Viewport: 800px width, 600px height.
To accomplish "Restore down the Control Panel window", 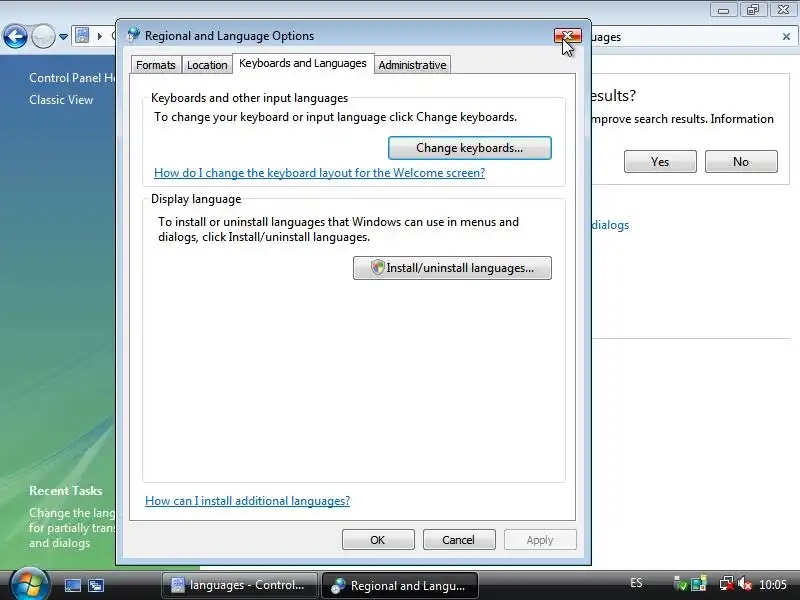I will pos(753,10).
